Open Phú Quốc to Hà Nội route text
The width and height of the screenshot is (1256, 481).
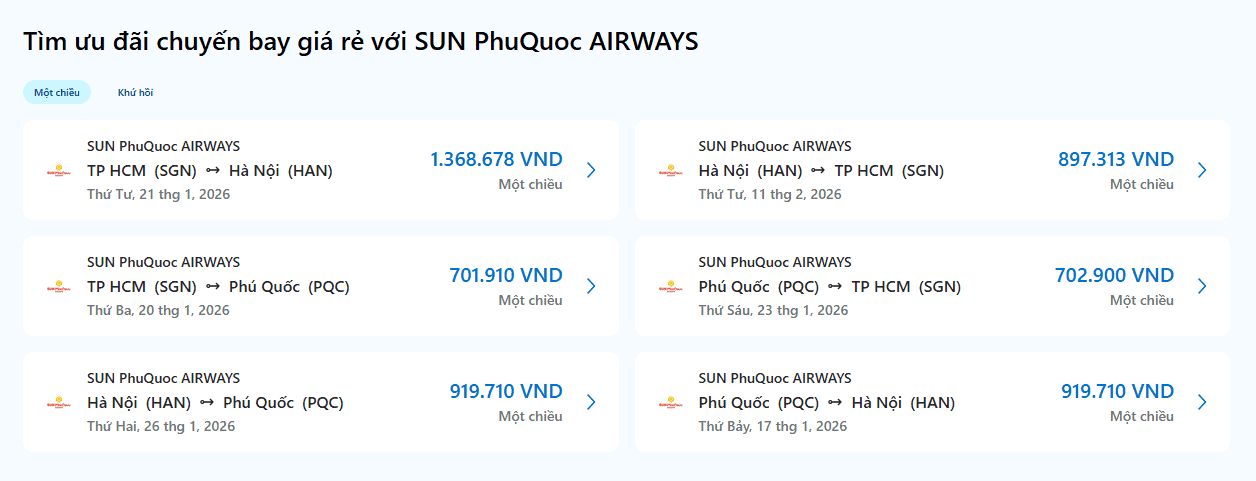(826, 403)
